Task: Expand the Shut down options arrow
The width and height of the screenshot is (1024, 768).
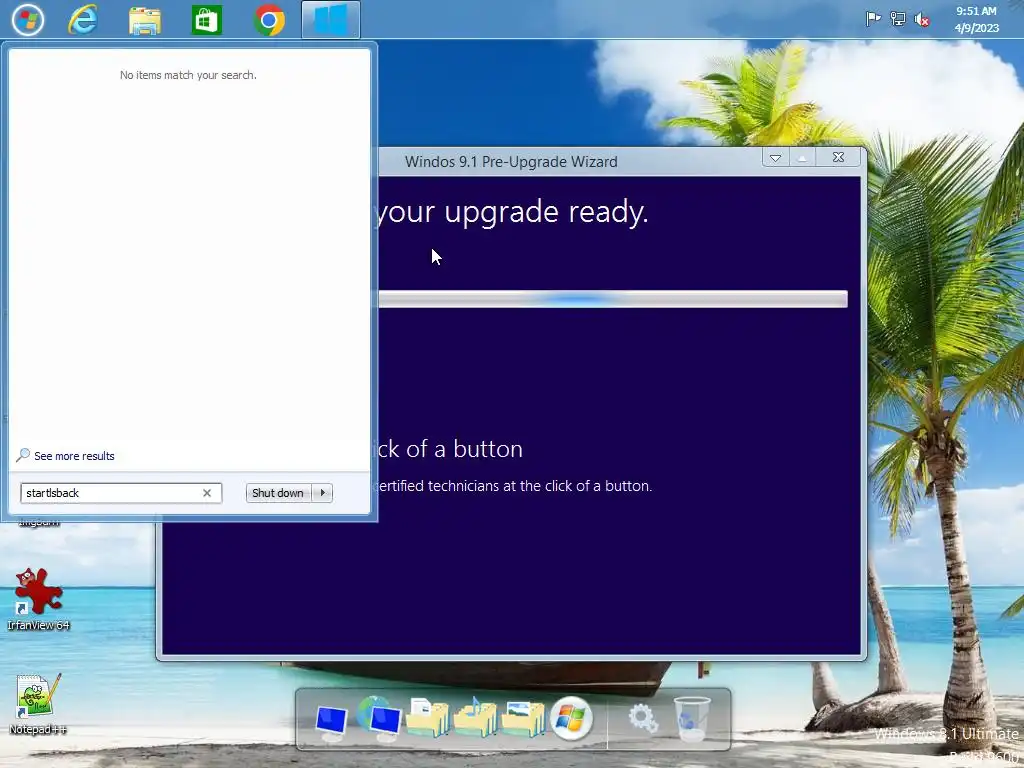Action: 323,493
